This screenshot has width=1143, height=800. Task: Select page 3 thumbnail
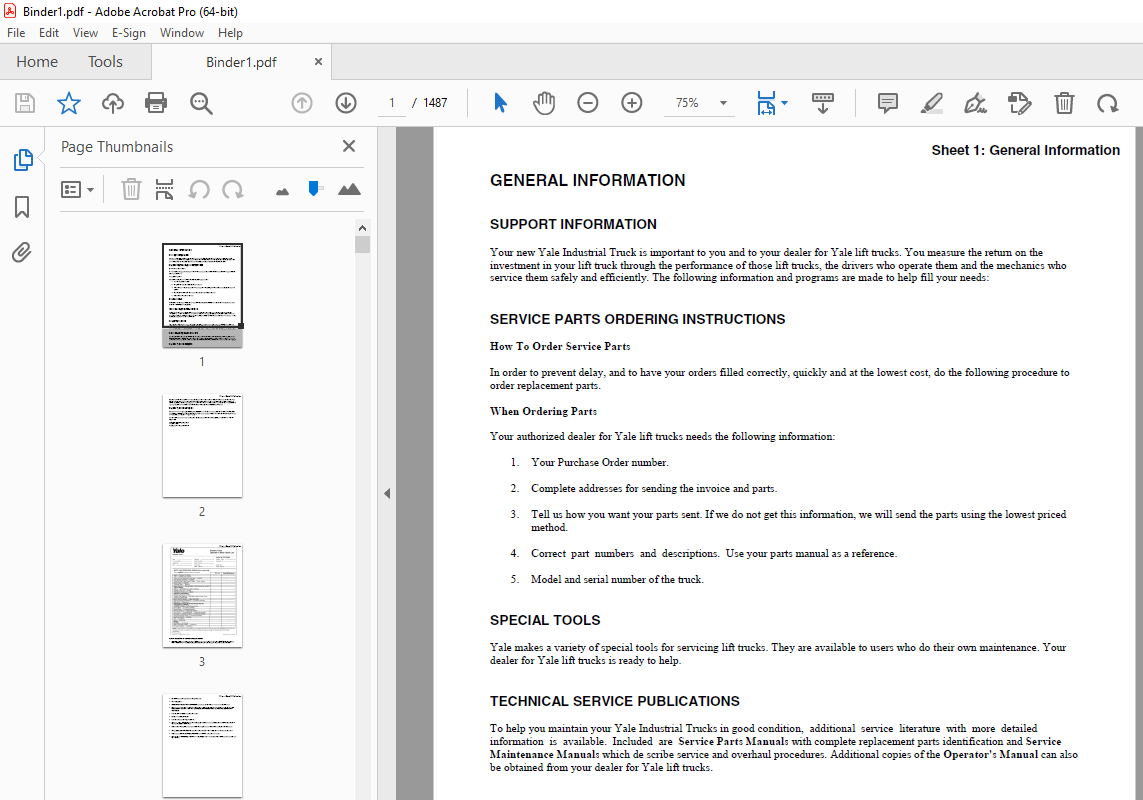(202, 596)
